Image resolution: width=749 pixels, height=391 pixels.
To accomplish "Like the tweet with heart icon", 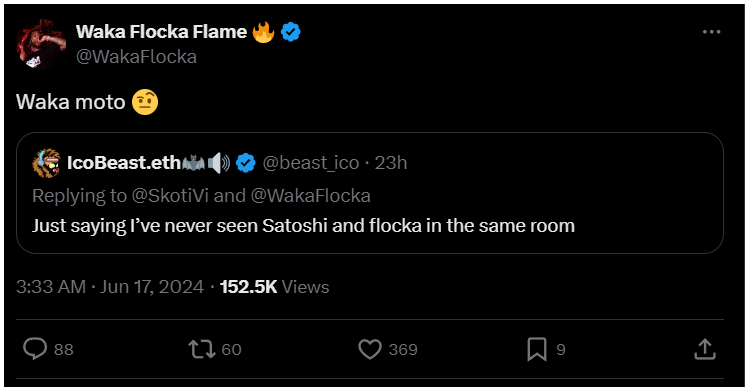I will pos(370,349).
